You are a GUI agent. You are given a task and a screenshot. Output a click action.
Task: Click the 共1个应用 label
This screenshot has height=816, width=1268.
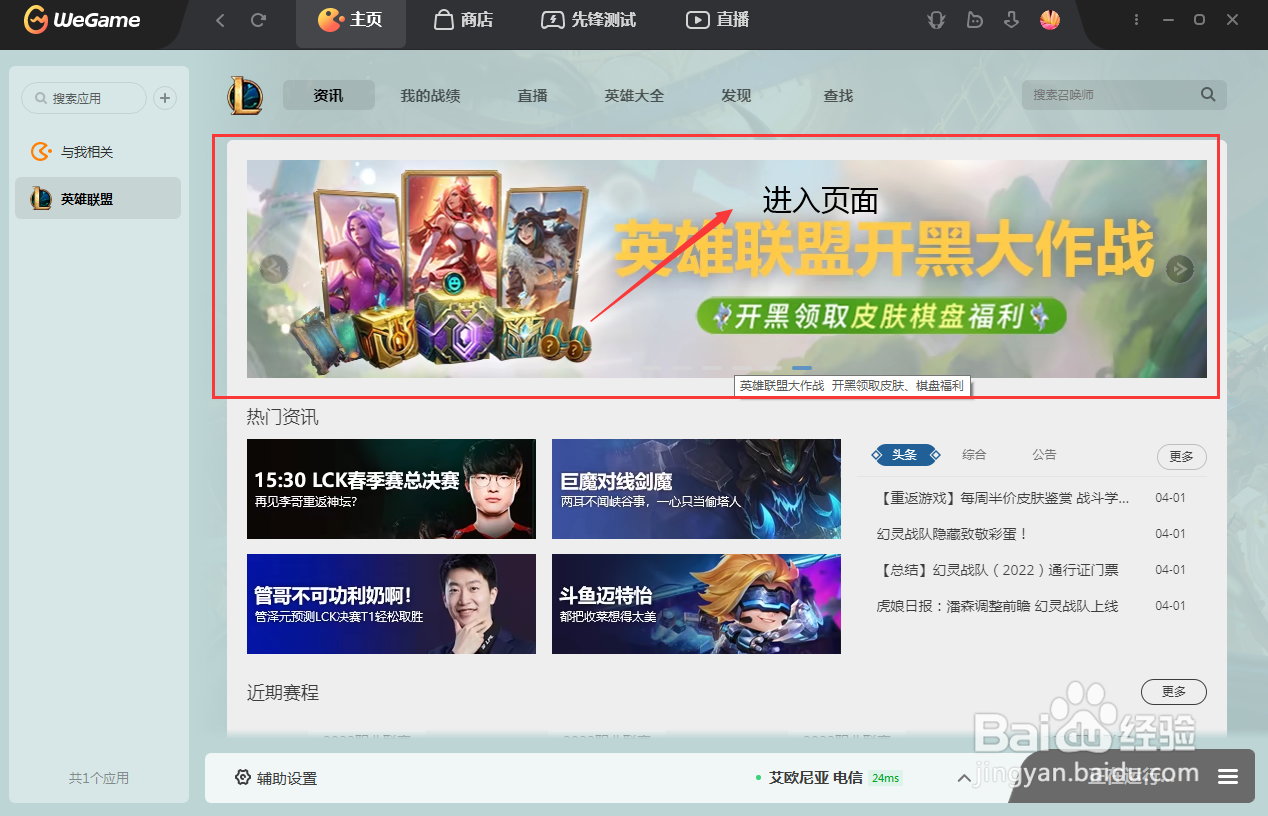pos(98,778)
